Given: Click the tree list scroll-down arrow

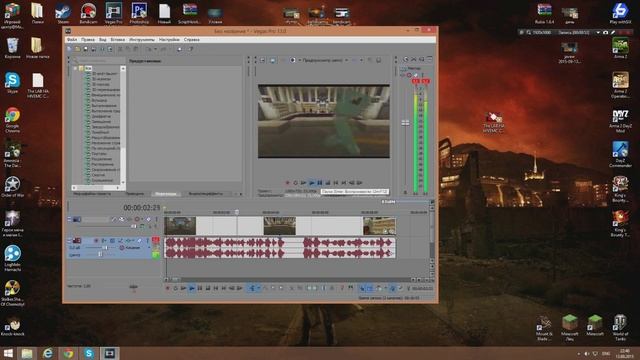Looking at the screenshot, I should tap(123, 182).
